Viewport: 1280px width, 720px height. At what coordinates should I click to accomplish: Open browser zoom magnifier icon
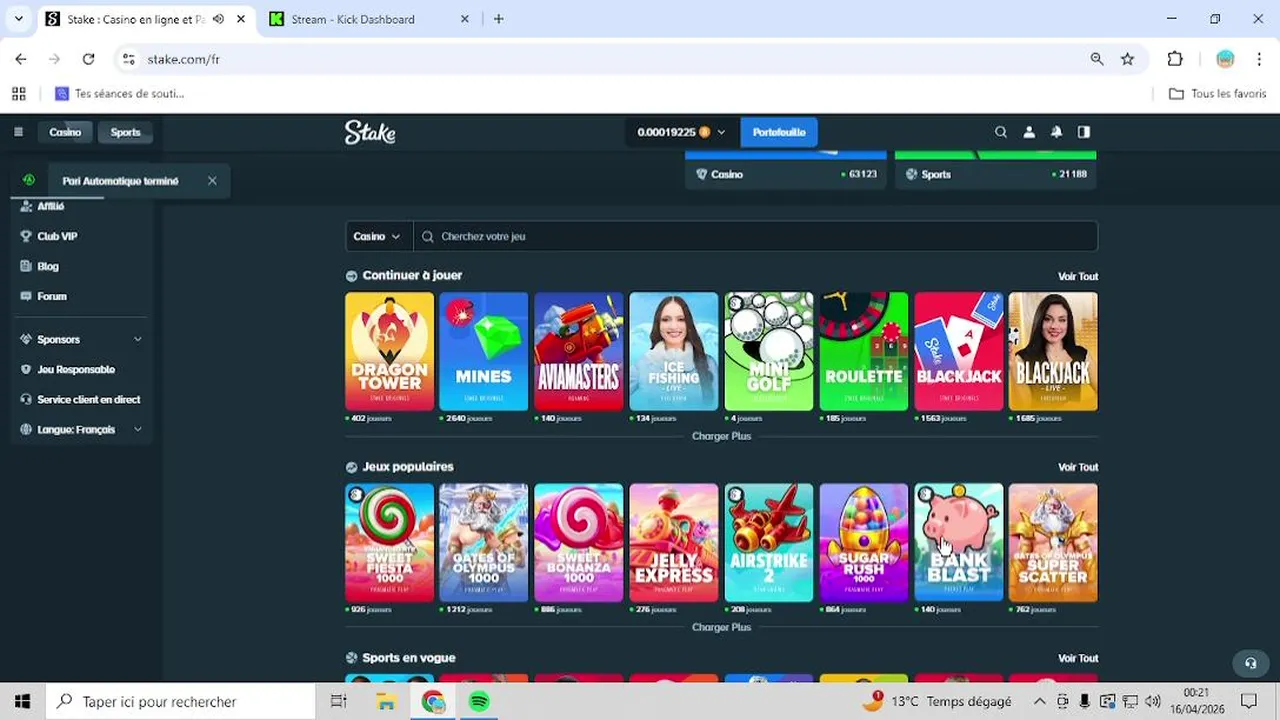tap(1097, 59)
